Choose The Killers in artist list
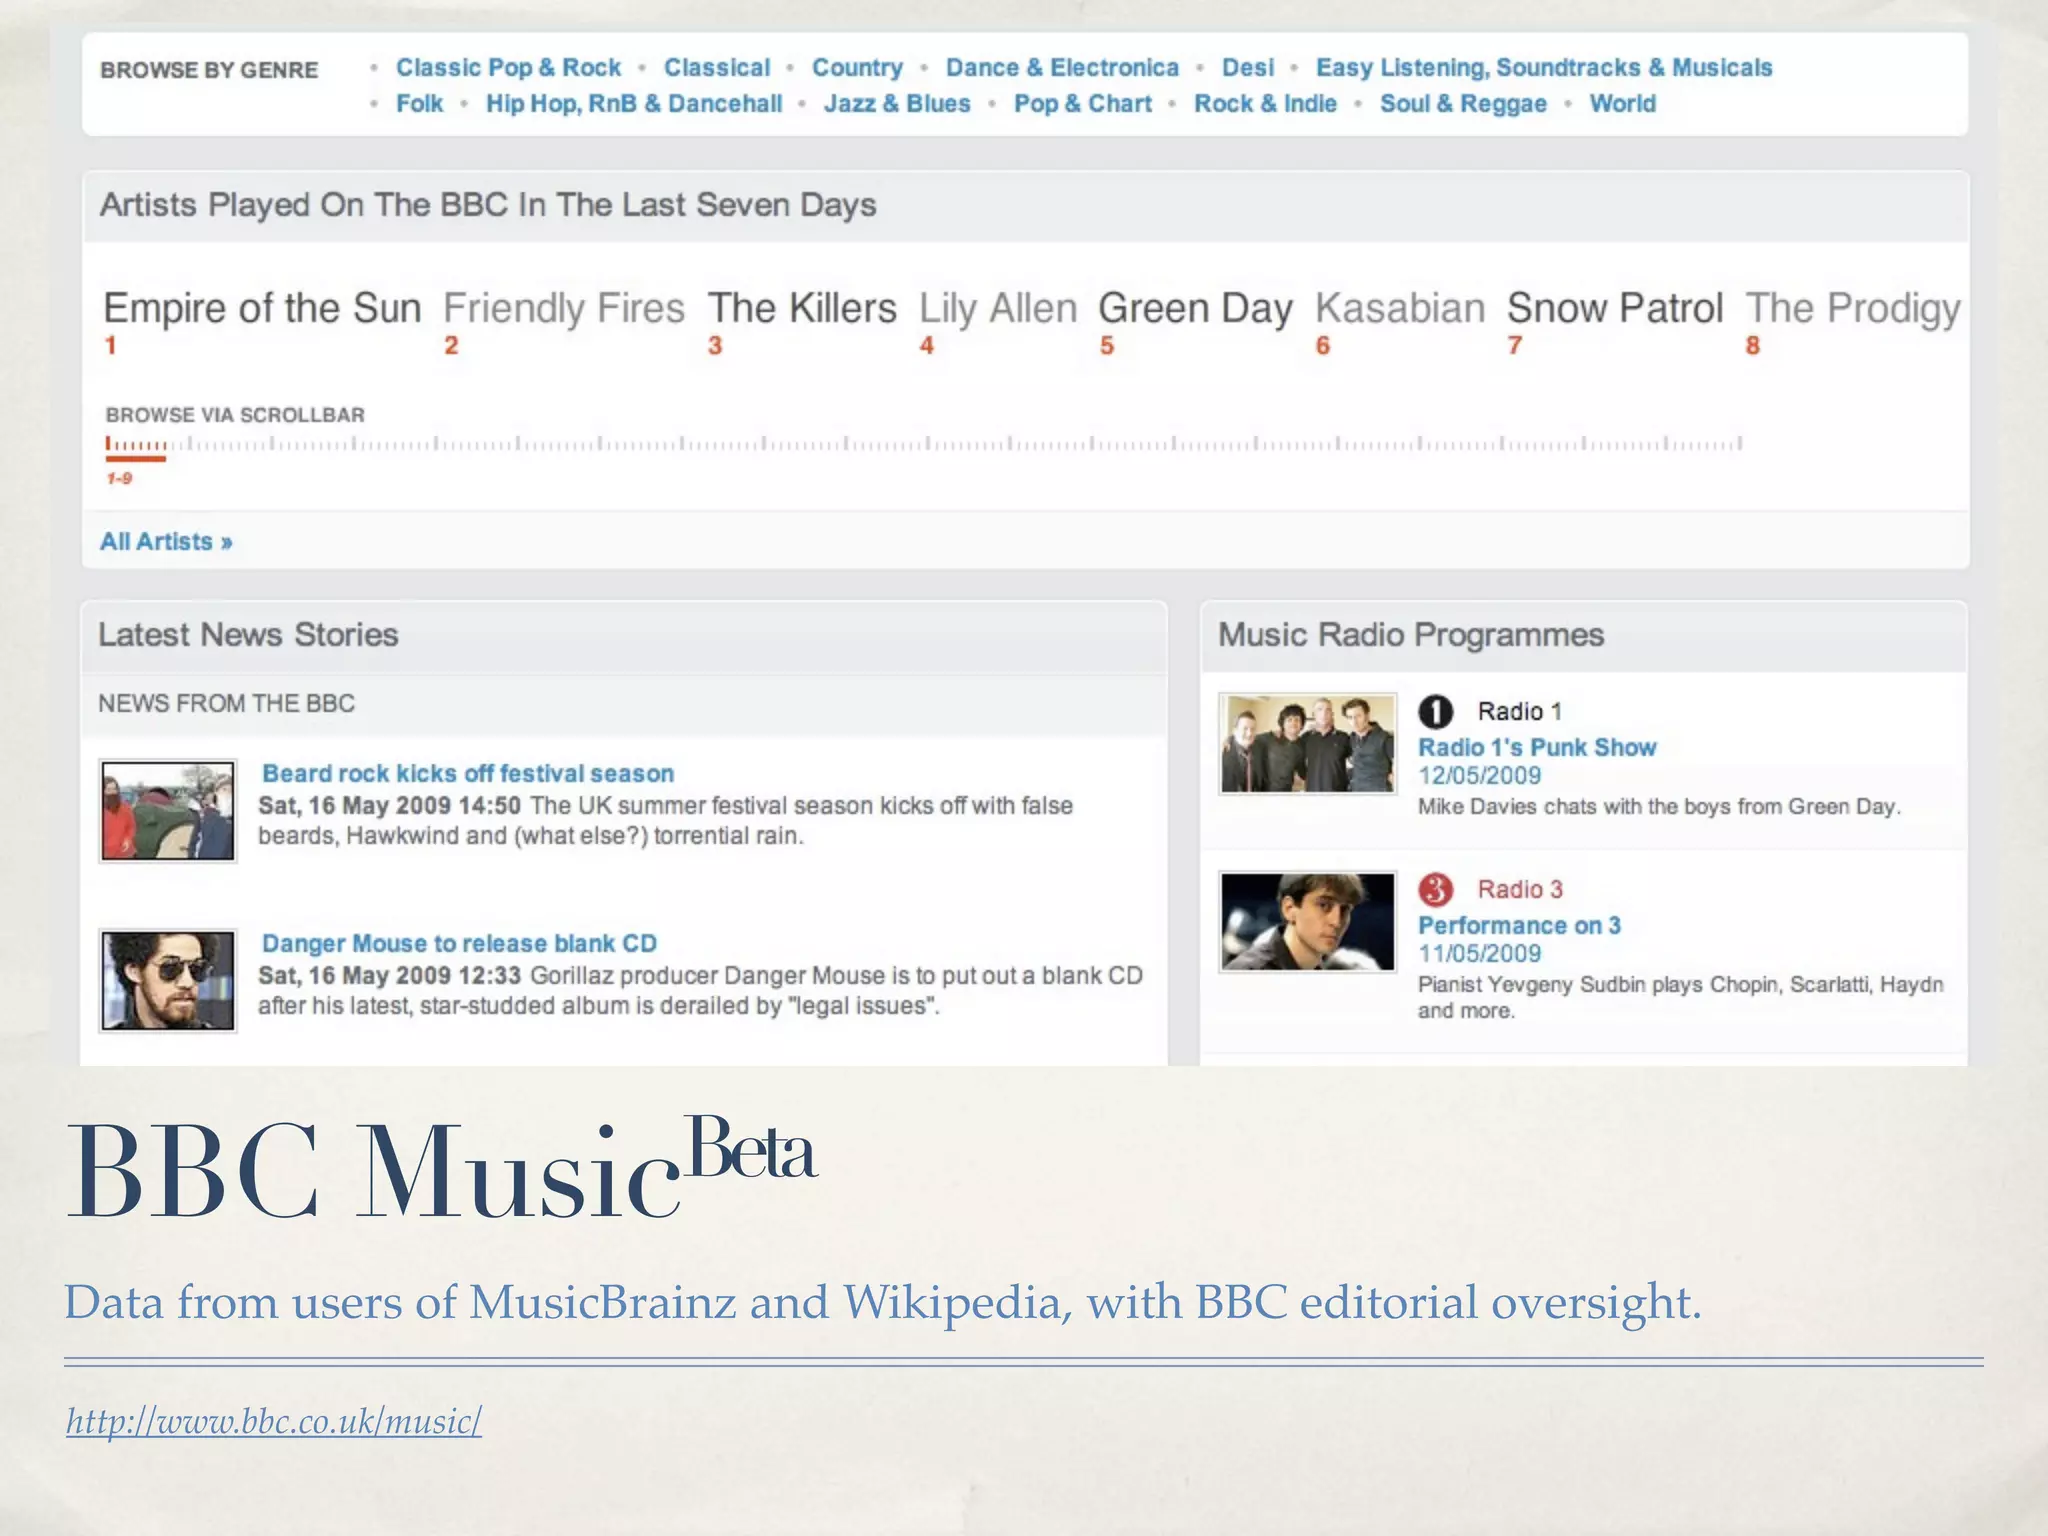Screen dimensions: 2048x1536 pyautogui.click(x=802, y=308)
